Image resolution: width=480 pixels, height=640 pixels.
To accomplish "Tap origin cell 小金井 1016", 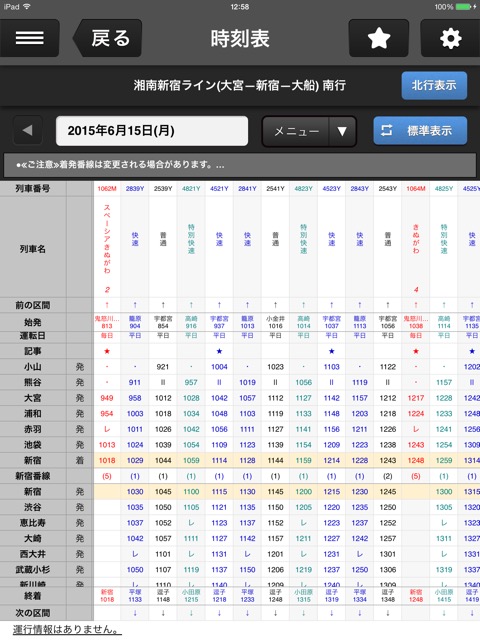I will 276,322.
